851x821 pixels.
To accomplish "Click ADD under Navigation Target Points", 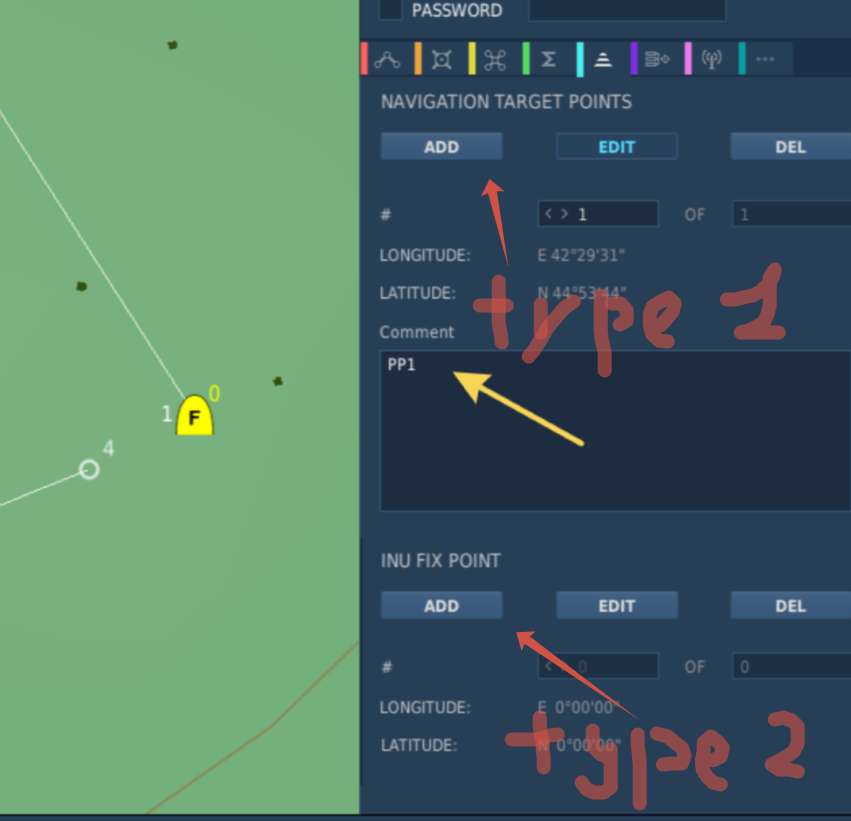I will pyautogui.click(x=441, y=147).
